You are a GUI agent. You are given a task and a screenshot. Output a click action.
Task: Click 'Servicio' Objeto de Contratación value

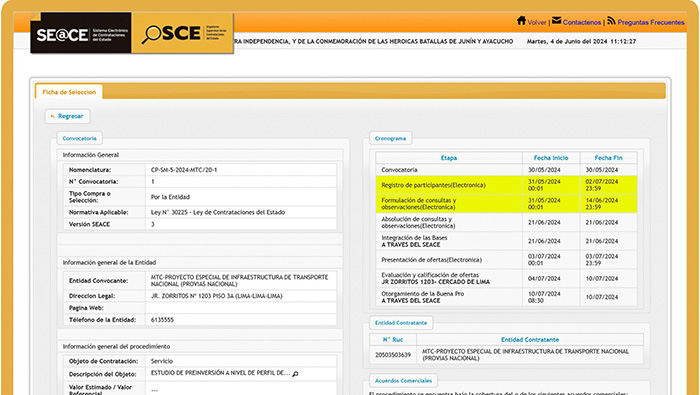[x=162, y=361]
